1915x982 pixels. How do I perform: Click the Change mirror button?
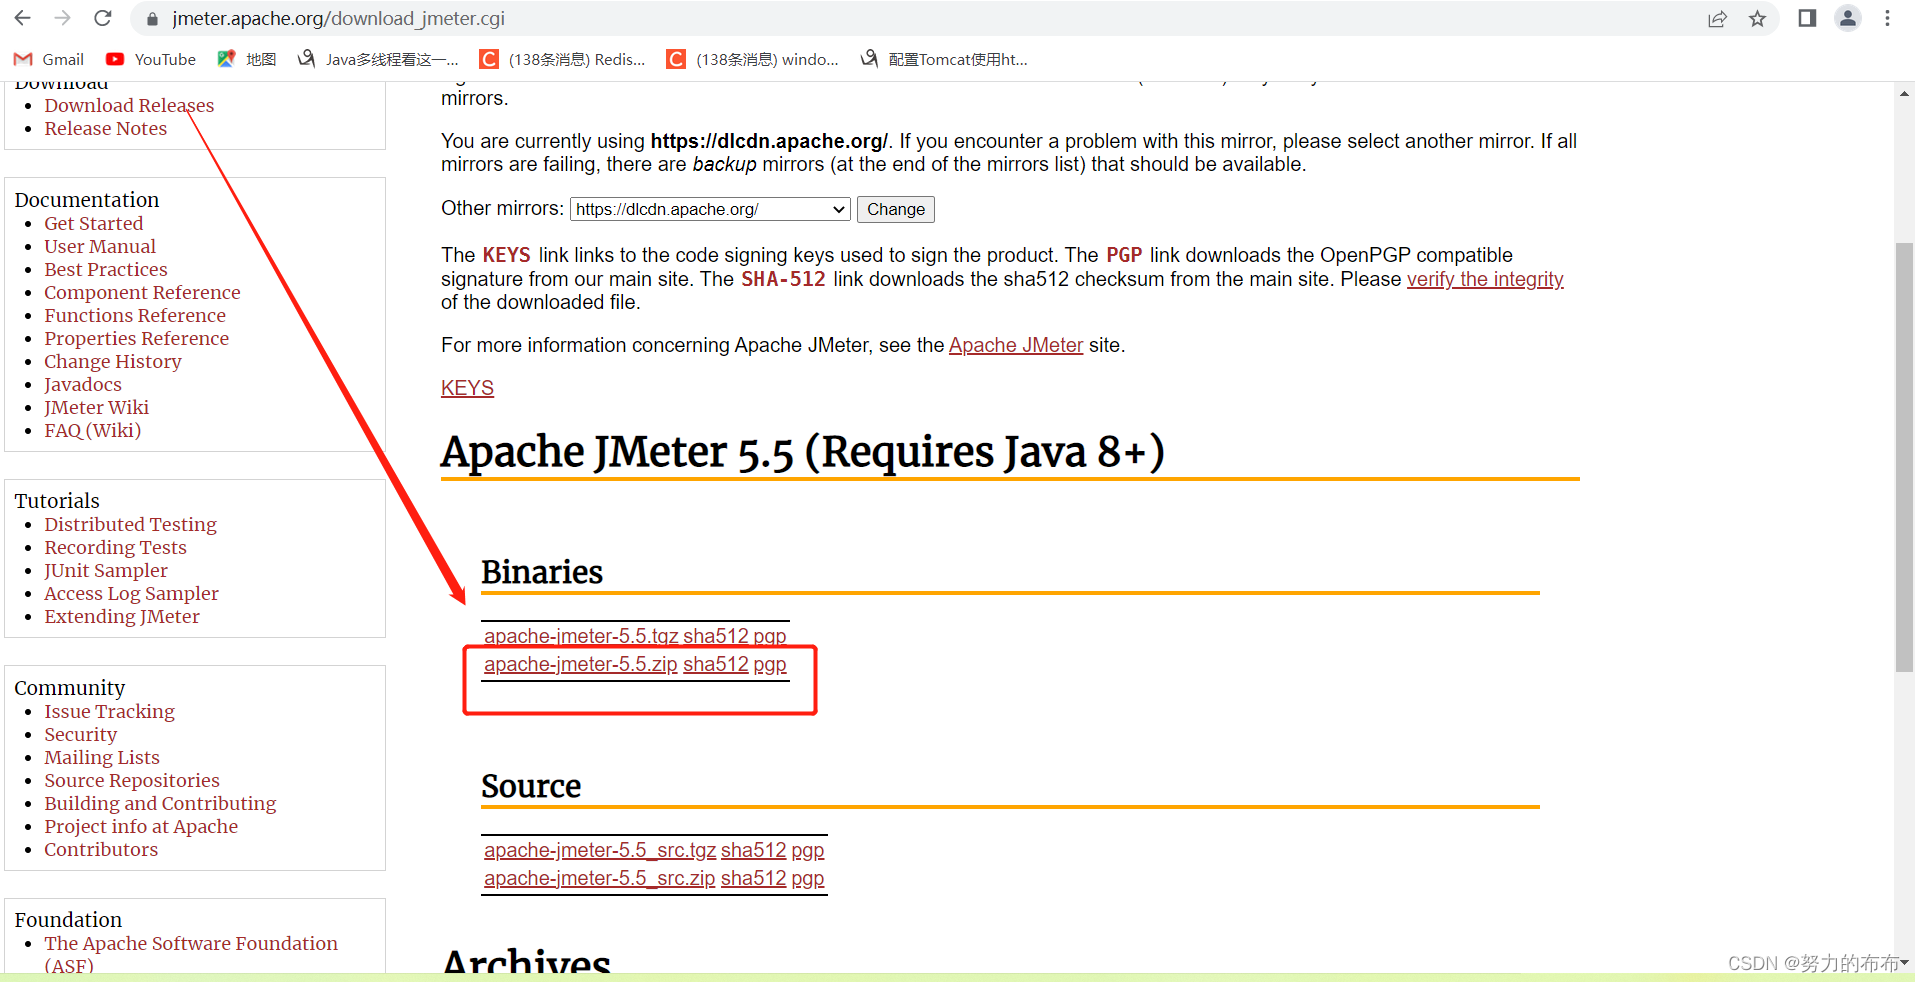click(x=896, y=209)
